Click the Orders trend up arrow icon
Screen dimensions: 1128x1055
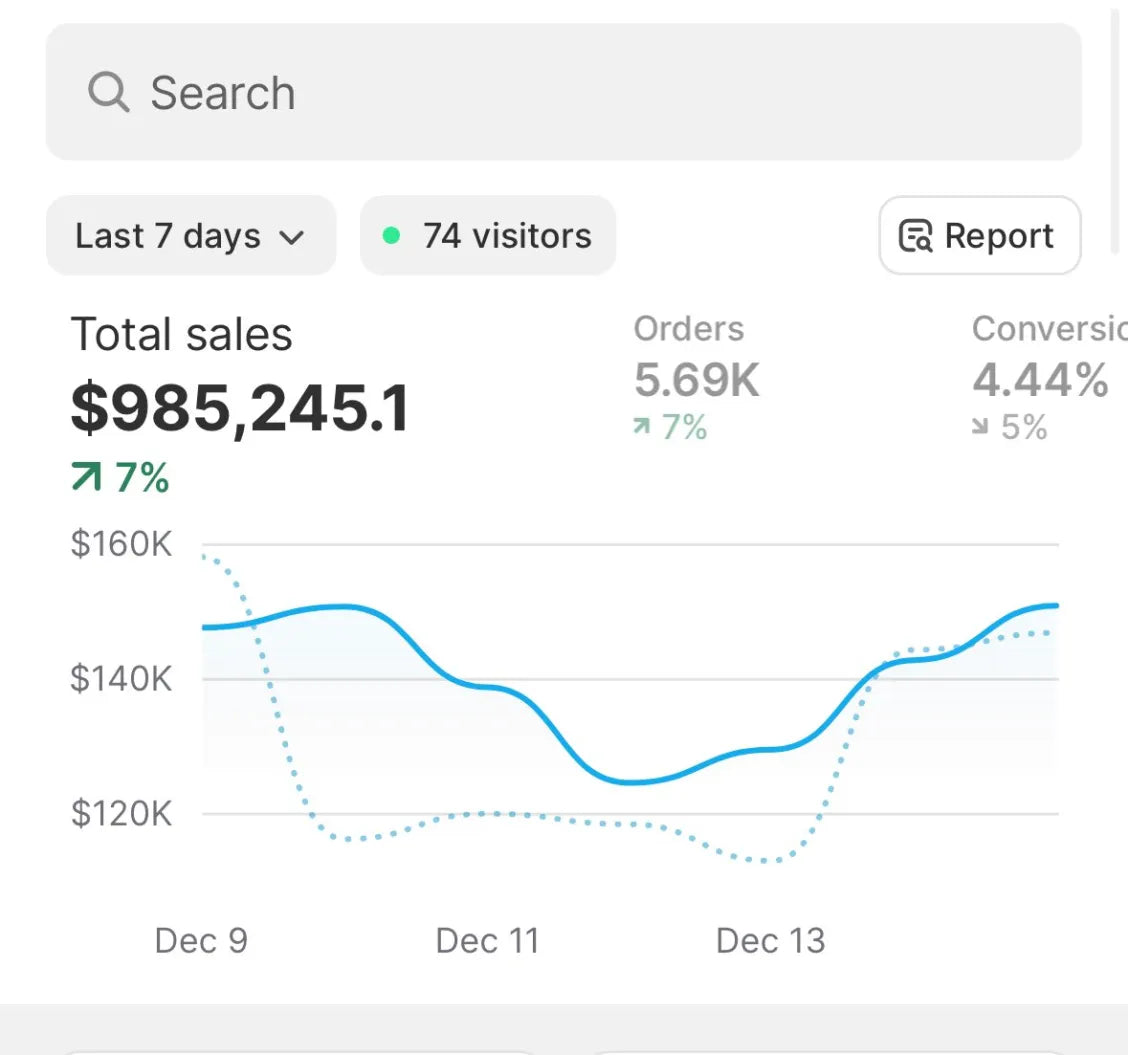point(642,428)
